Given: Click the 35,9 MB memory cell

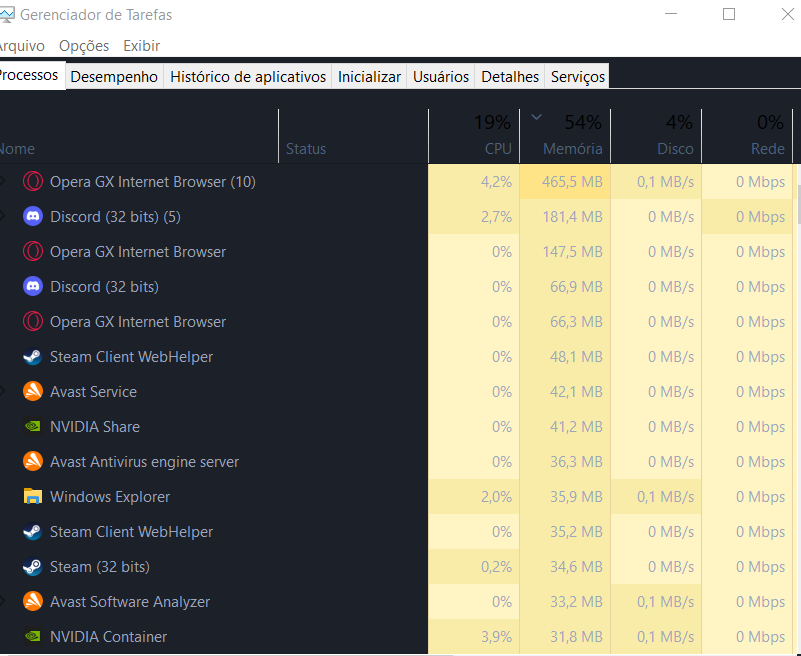Looking at the screenshot, I should [x=565, y=497].
